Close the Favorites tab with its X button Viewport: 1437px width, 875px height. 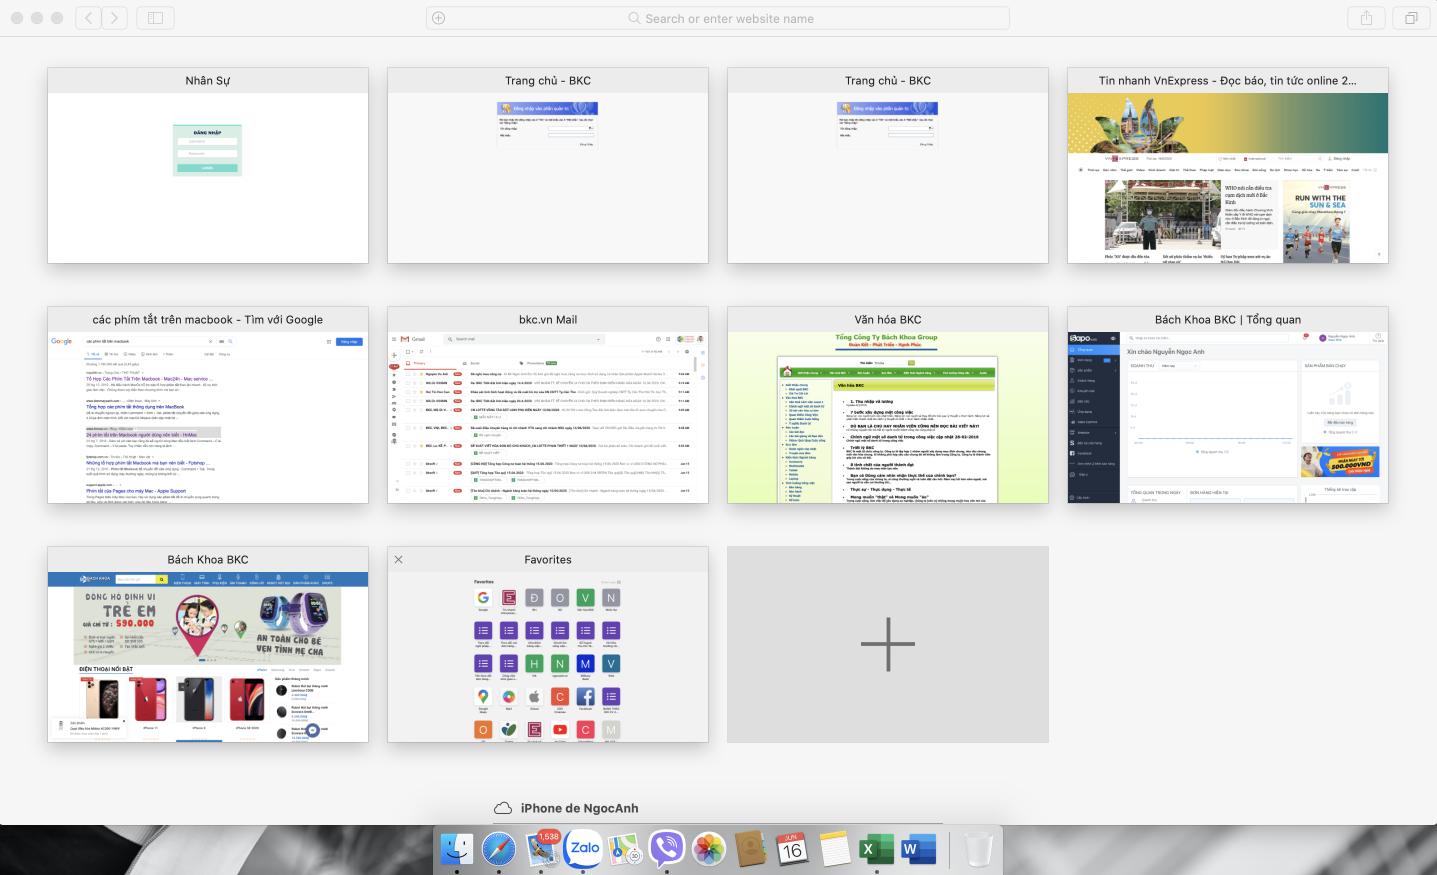(398, 560)
